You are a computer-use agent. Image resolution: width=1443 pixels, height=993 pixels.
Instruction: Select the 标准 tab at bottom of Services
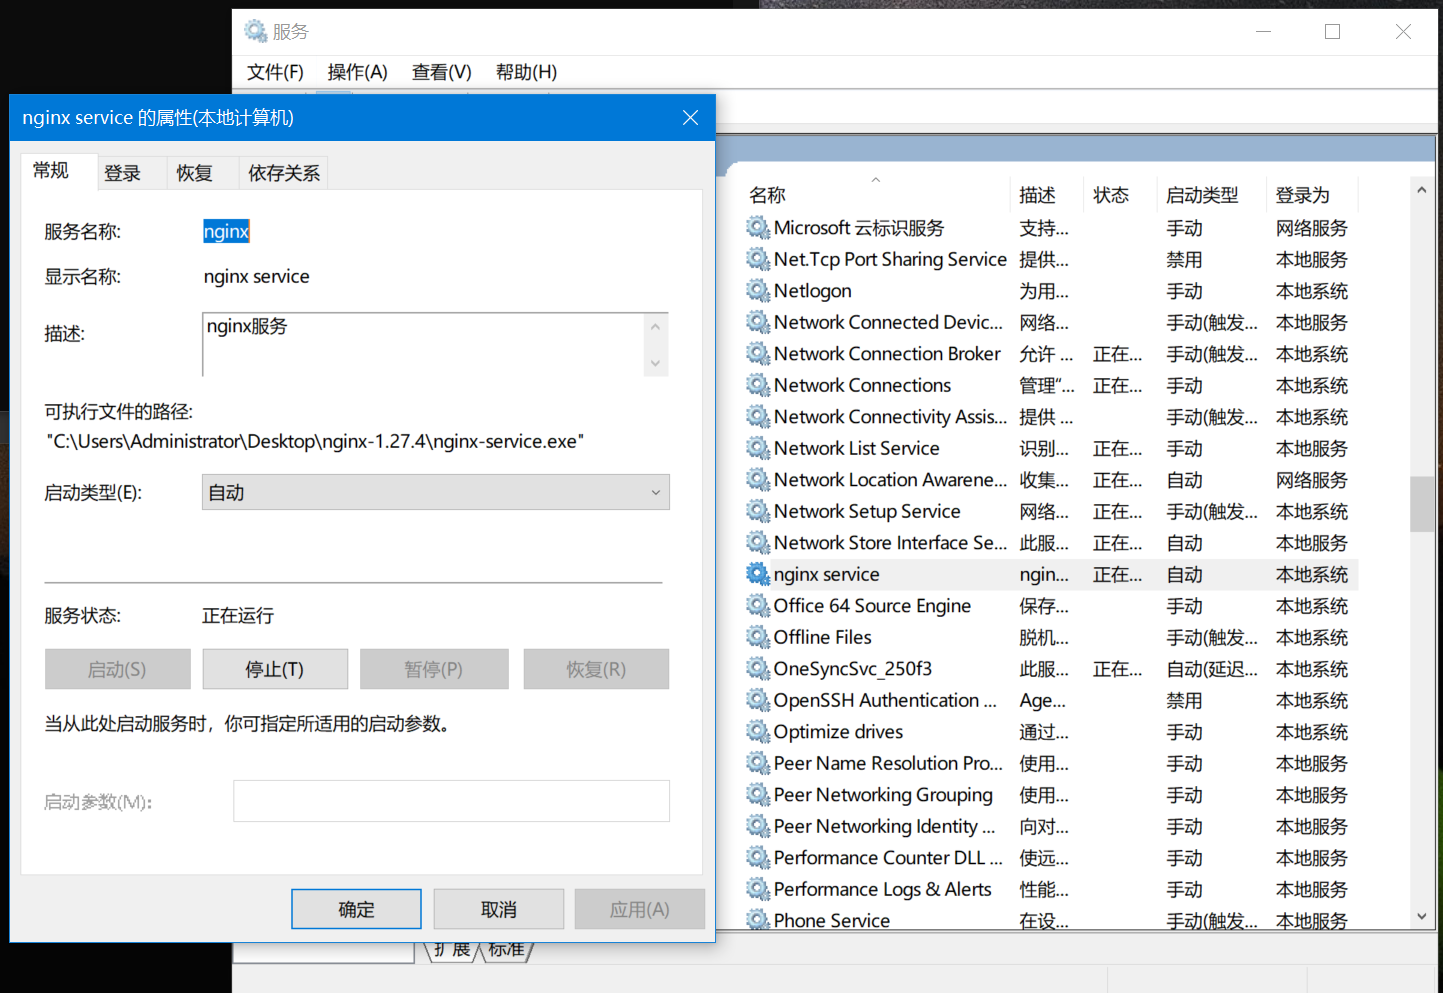[x=507, y=950]
